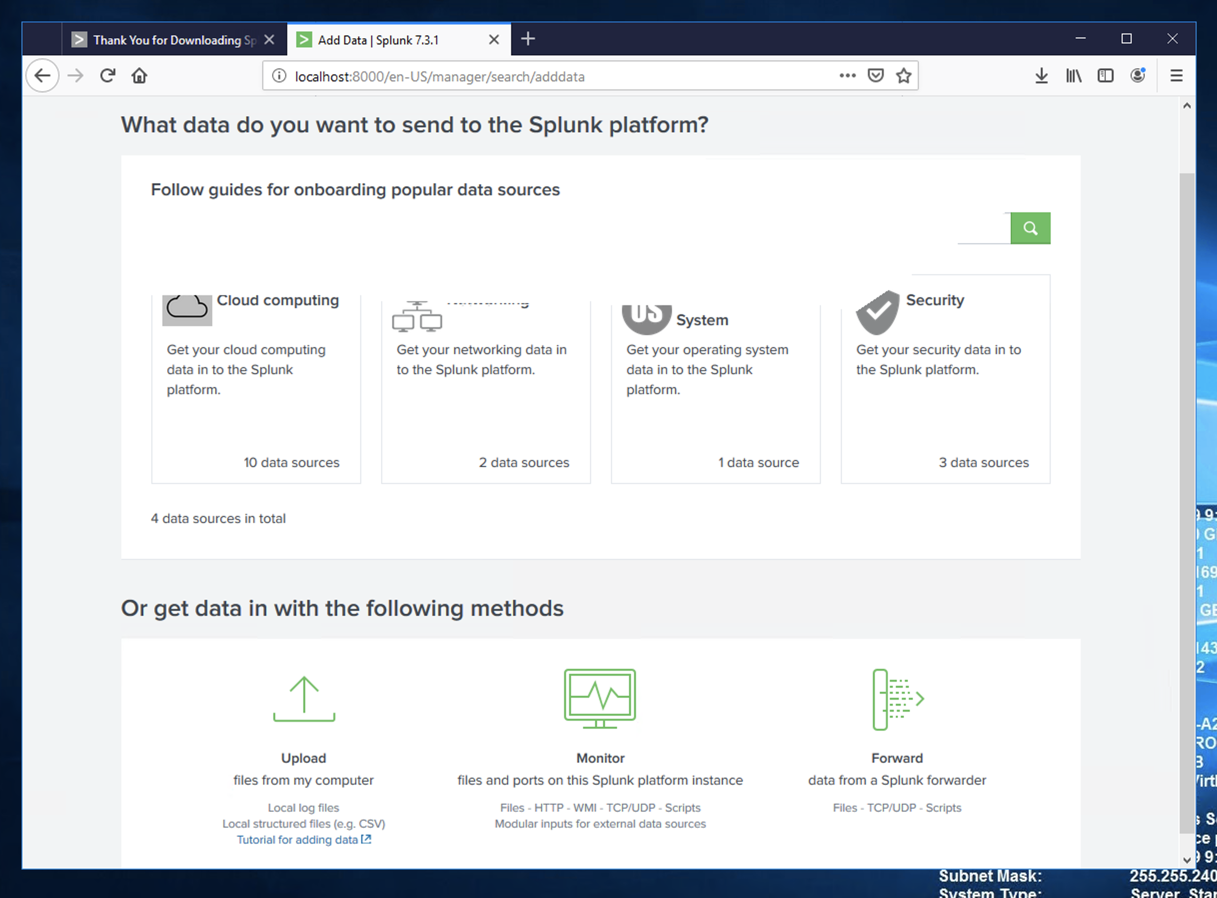Click the scrollbar down arrow
The width and height of the screenshot is (1217, 898).
(x=1187, y=859)
